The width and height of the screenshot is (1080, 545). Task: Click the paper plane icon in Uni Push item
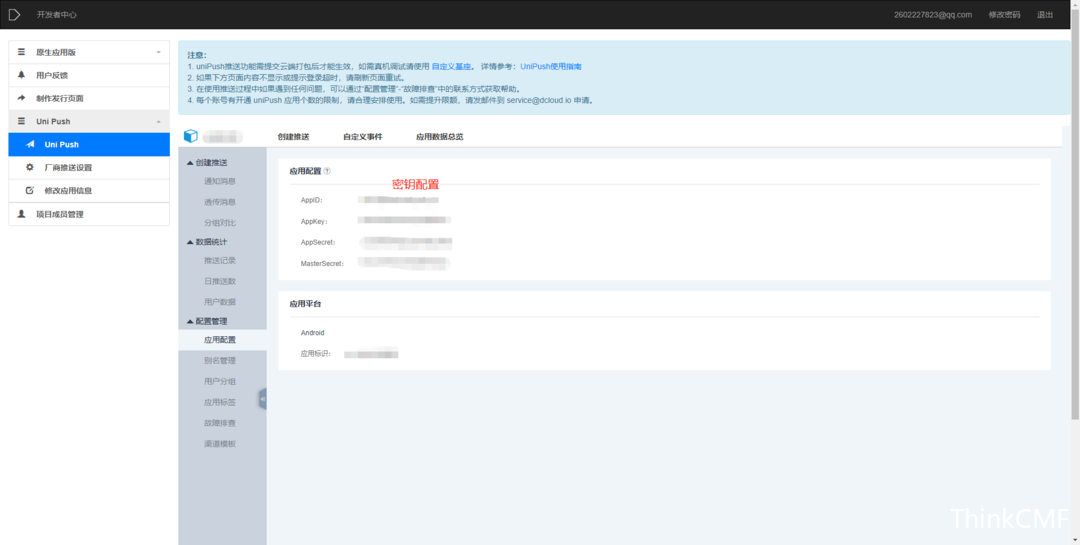click(30, 145)
